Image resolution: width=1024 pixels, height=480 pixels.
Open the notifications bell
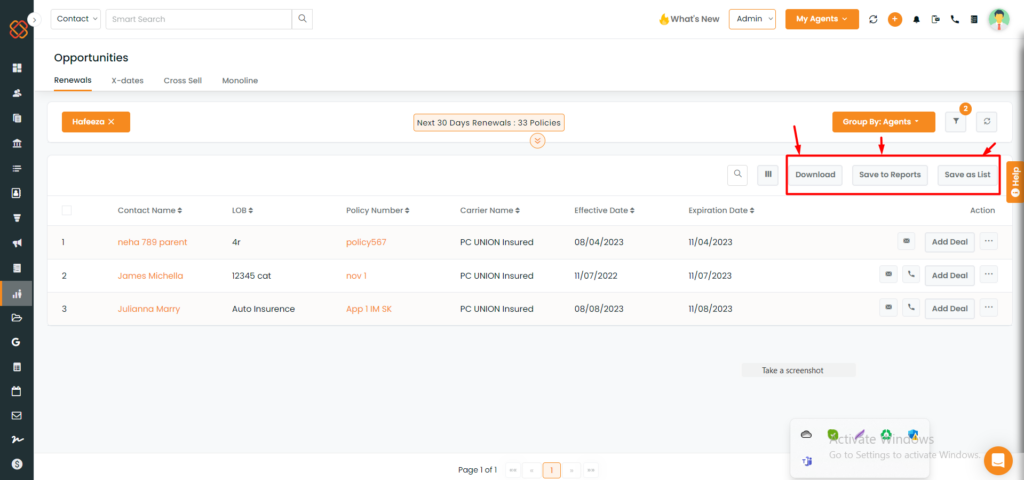tap(916, 20)
